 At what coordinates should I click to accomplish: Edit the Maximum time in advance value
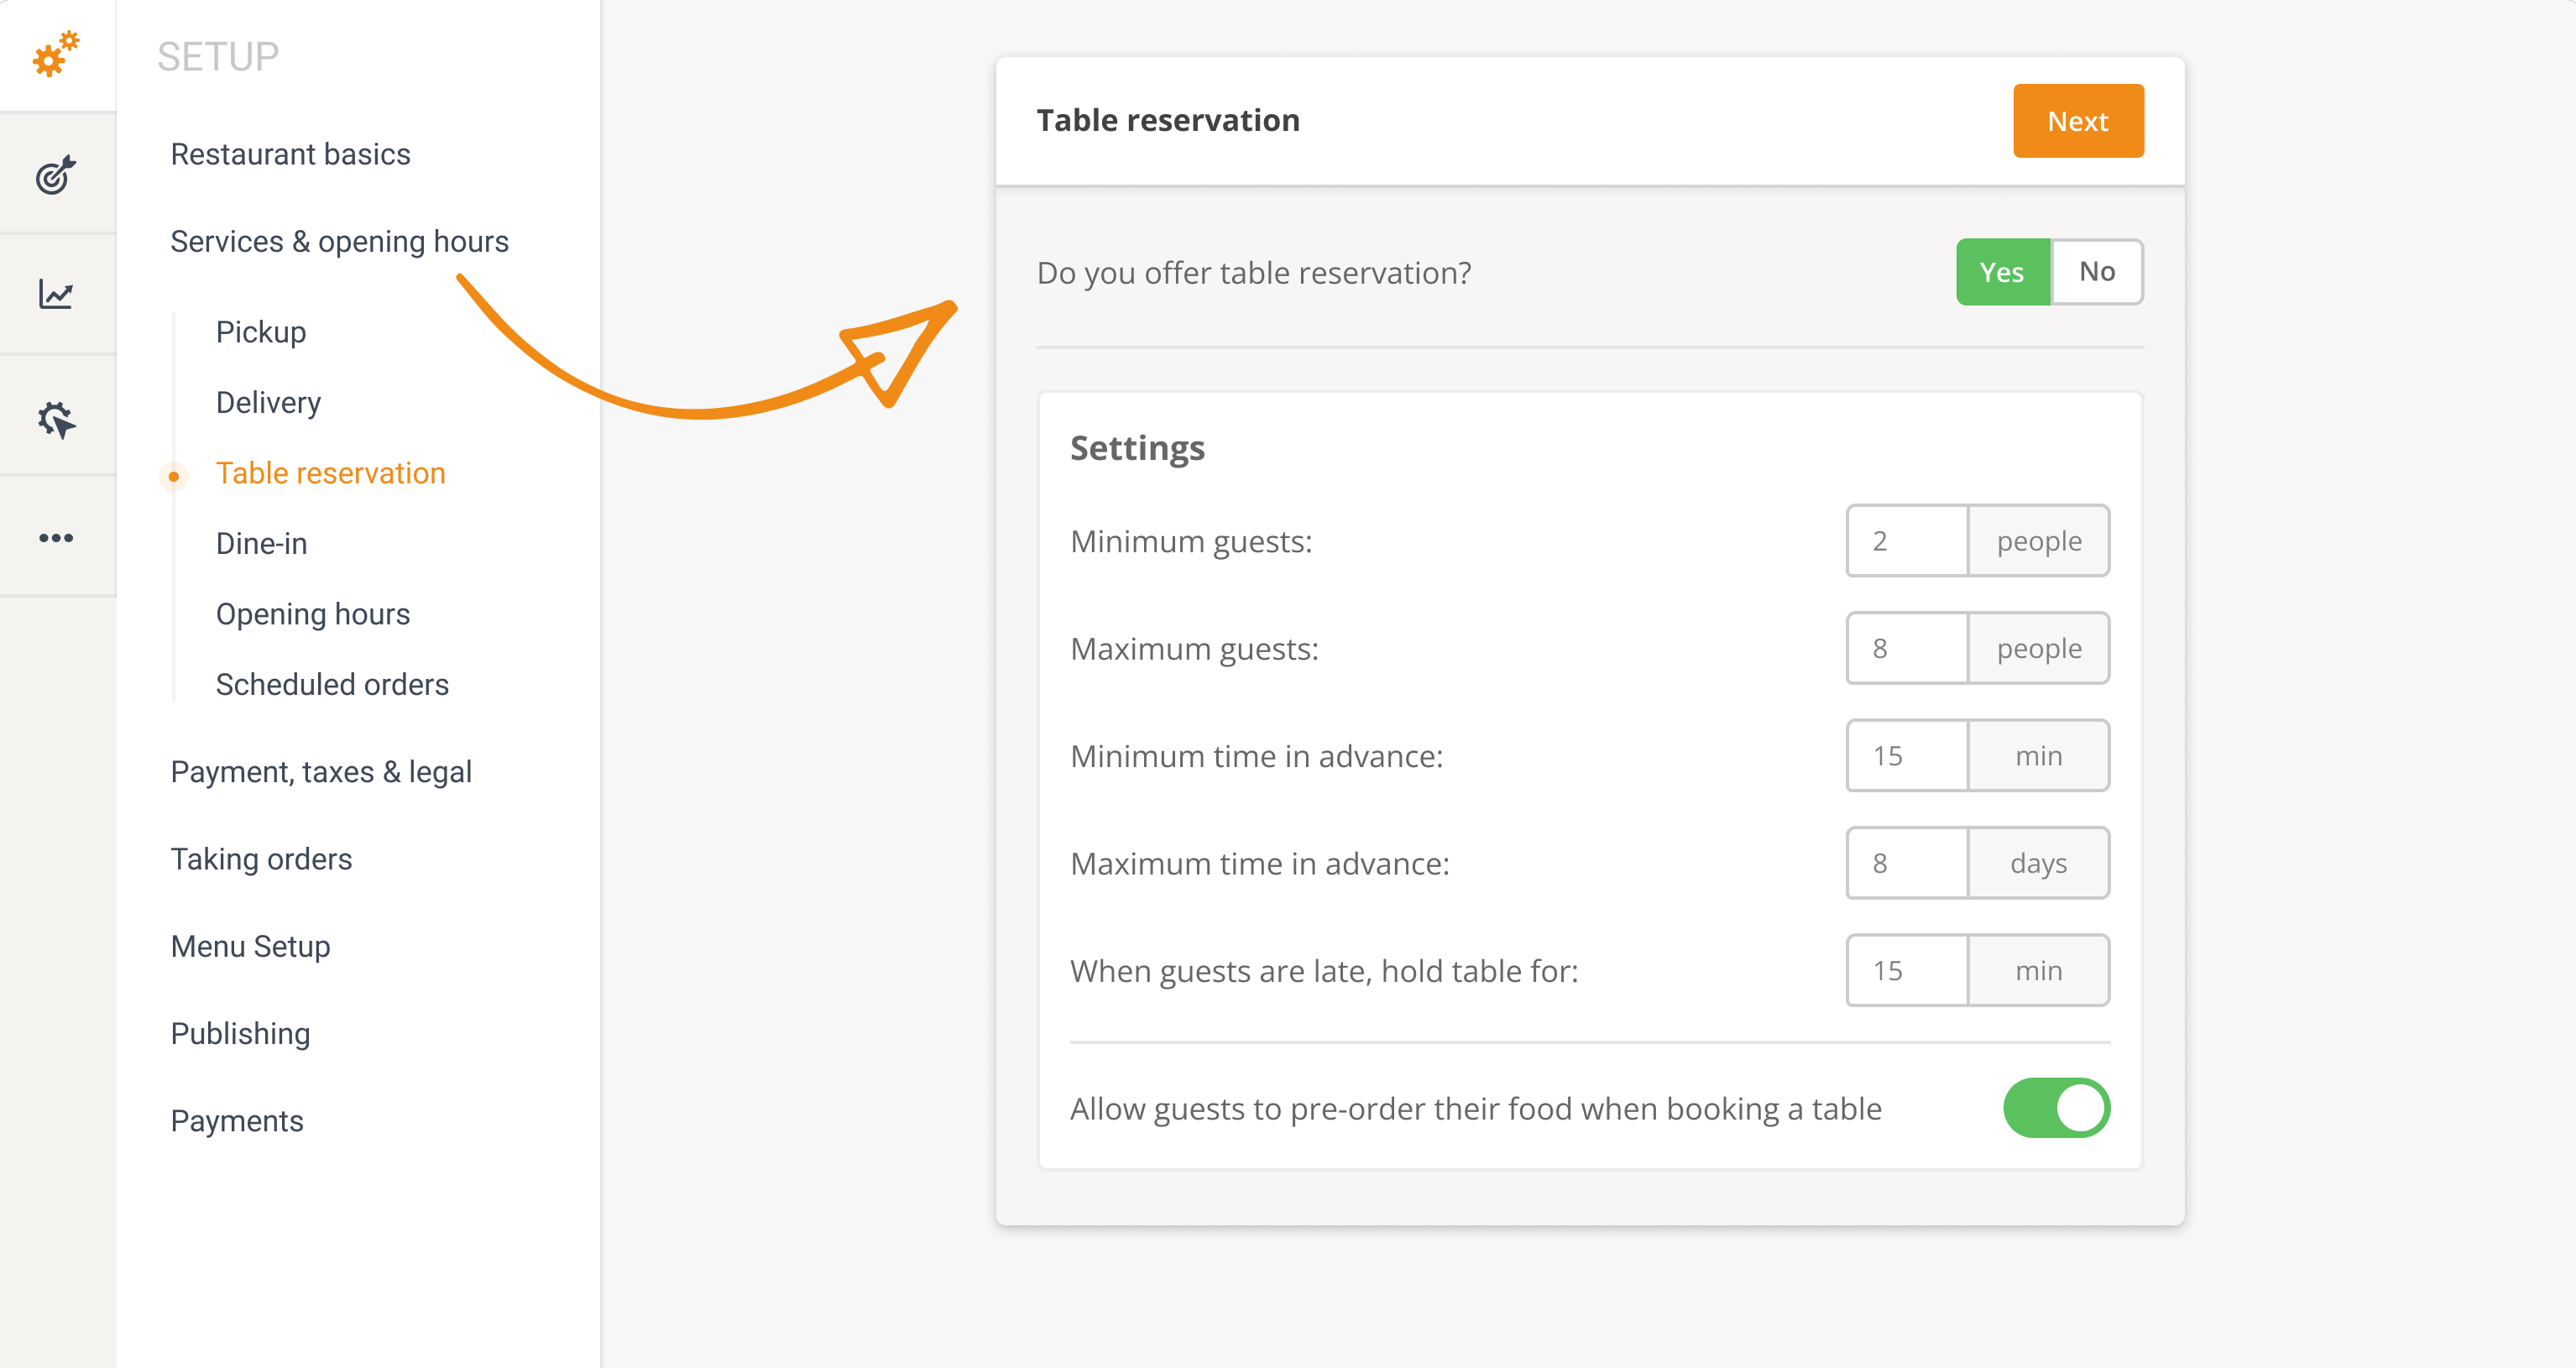(1907, 863)
